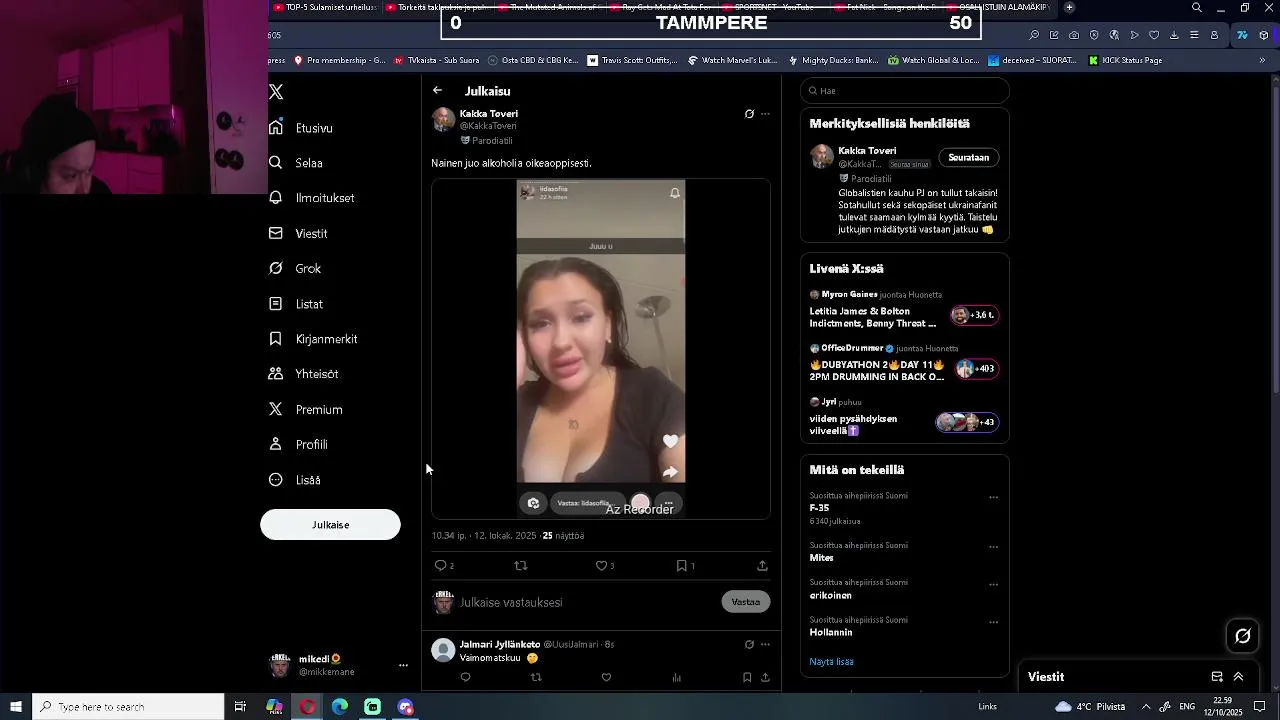
Task: Click the share icon under post
Action: click(762, 566)
